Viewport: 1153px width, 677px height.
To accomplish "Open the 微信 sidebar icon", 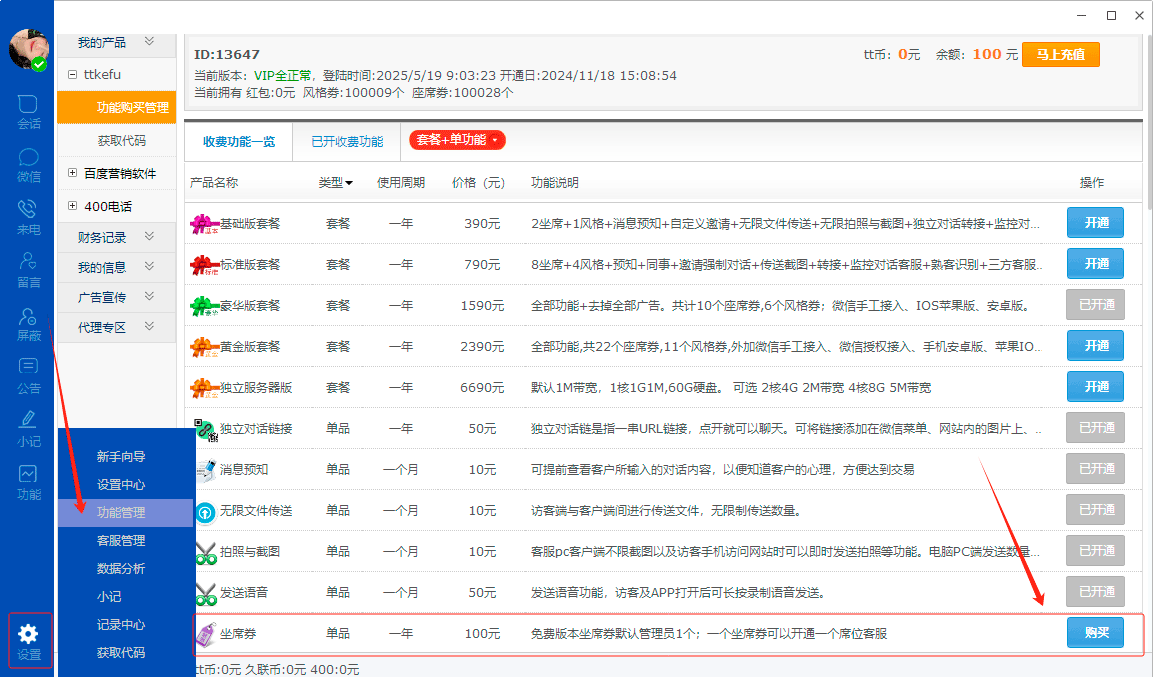I will click(28, 165).
